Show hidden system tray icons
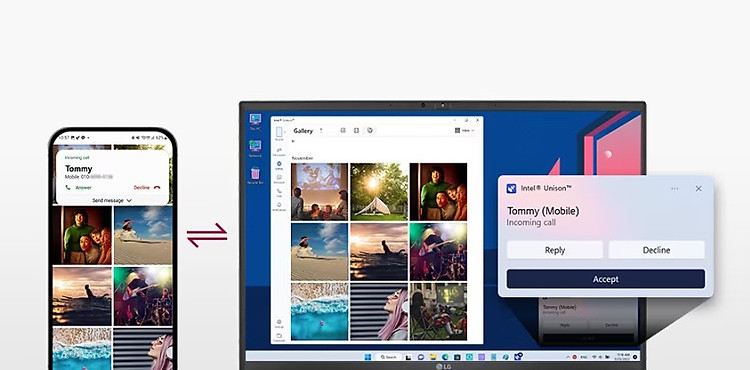 (x=568, y=357)
